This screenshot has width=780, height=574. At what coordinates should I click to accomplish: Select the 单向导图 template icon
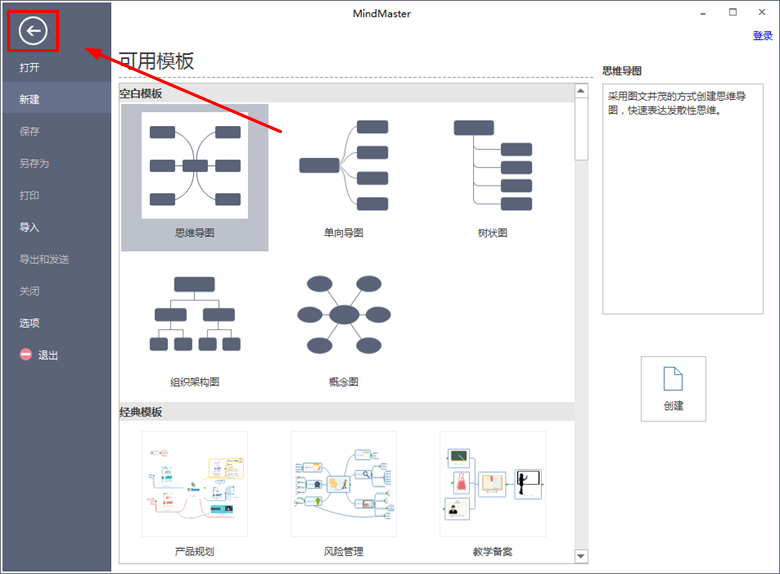click(344, 165)
